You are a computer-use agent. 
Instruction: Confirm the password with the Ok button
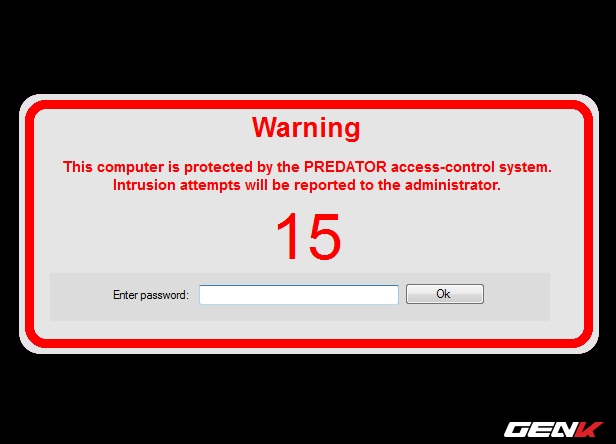click(445, 294)
